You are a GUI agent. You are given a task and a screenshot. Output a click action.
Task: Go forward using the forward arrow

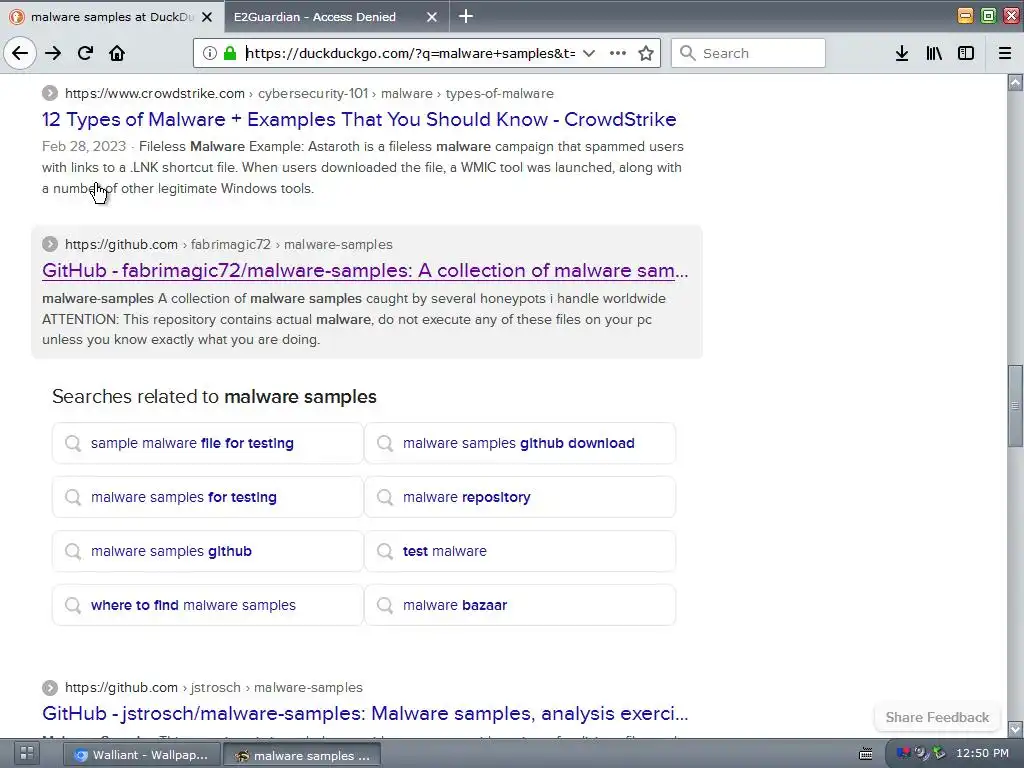[x=53, y=53]
